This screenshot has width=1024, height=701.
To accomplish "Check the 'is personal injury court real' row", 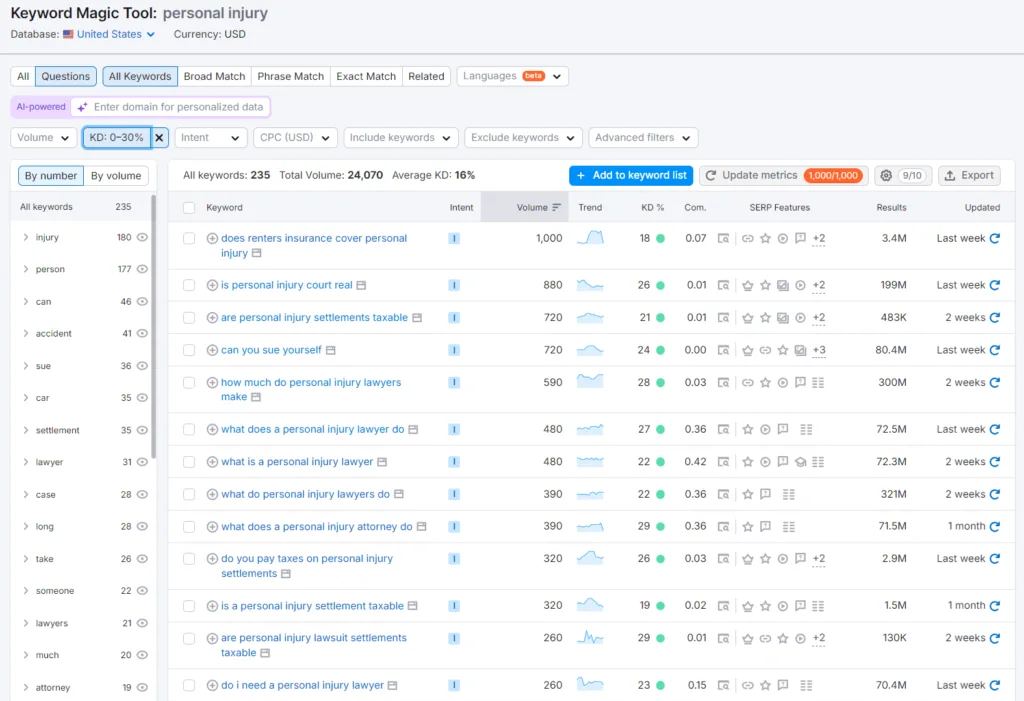I will 189,285.
